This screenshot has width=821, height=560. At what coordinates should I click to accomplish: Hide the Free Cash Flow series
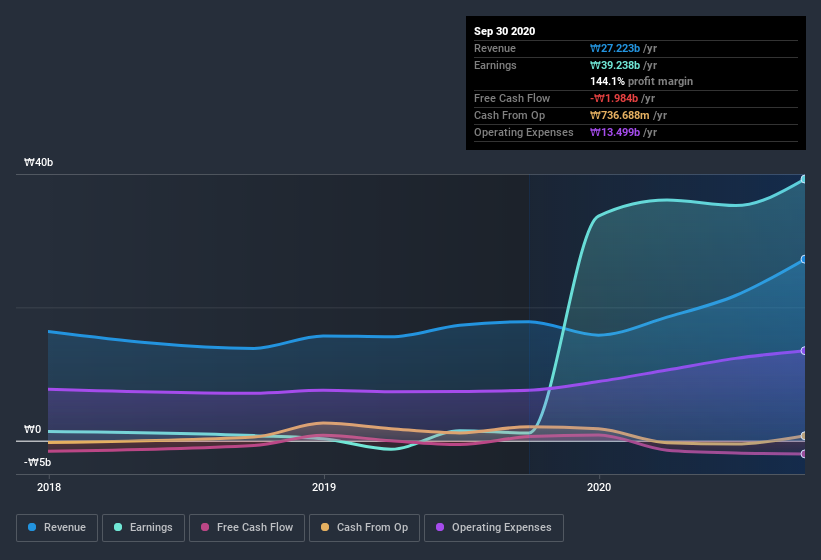pyautogui.click(x=247, y=528)
